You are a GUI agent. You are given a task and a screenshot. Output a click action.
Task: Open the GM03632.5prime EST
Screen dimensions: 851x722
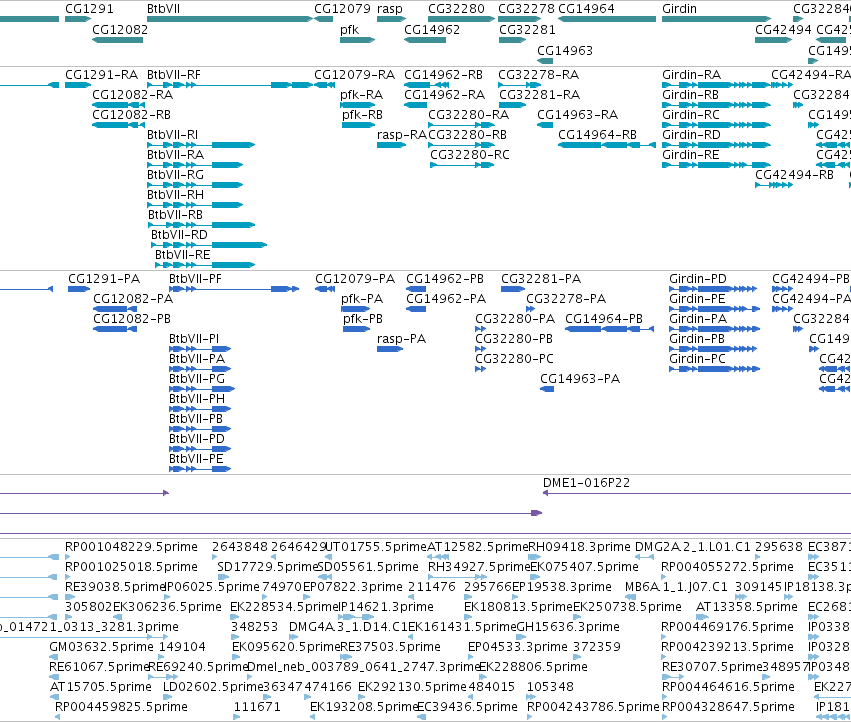pos(54,657)
